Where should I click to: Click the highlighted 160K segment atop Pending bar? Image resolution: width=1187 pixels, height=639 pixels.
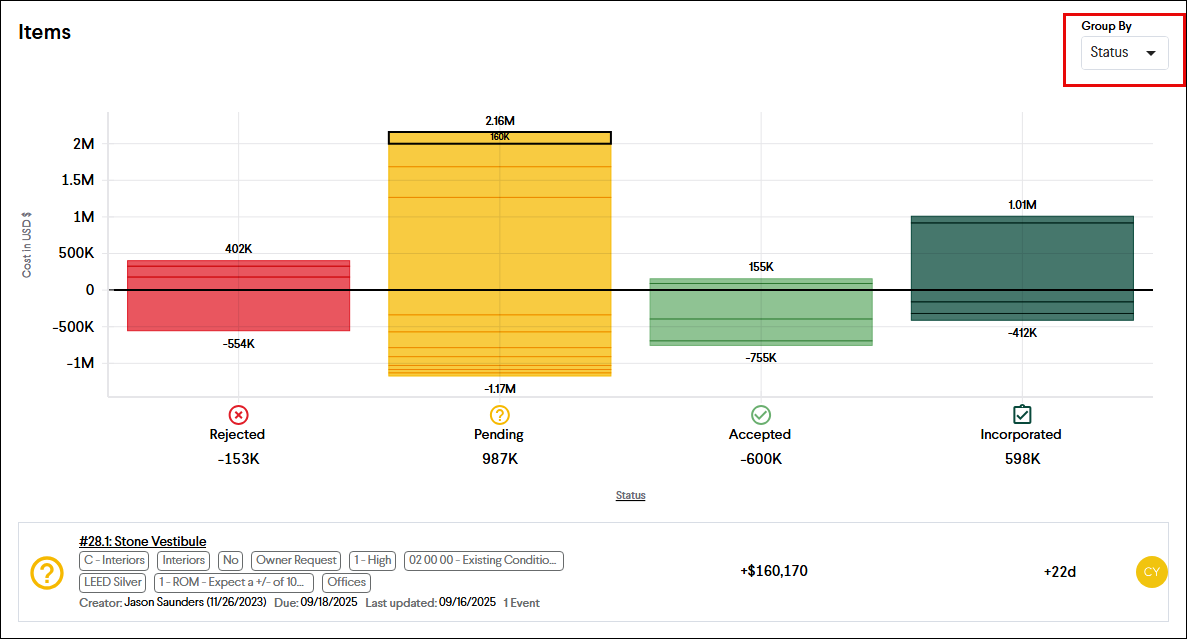(x=499, y=137)
